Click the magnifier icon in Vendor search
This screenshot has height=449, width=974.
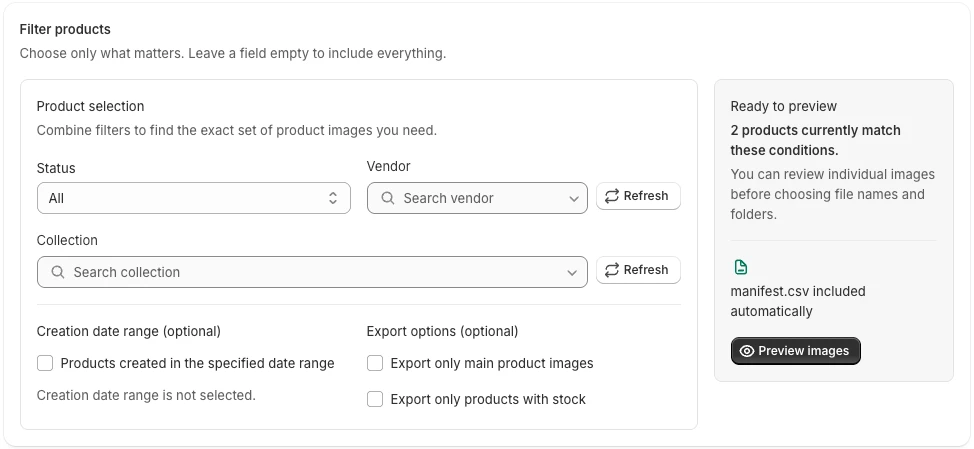(x=388, y=198)
